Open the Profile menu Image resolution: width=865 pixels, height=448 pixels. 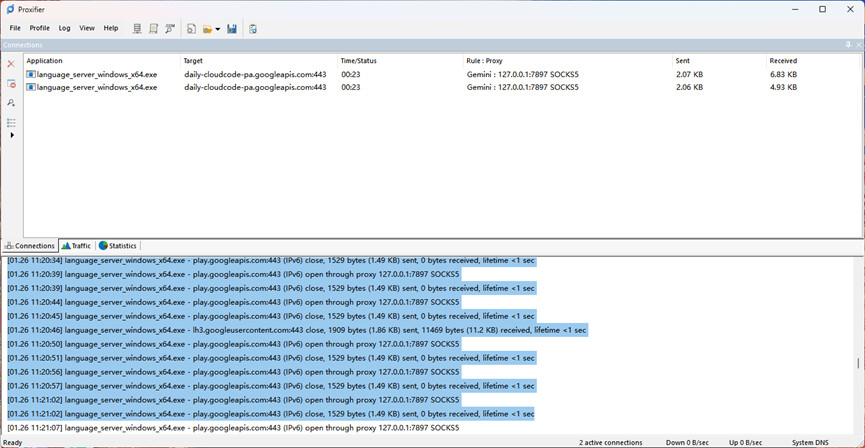(x=40, y=28)
